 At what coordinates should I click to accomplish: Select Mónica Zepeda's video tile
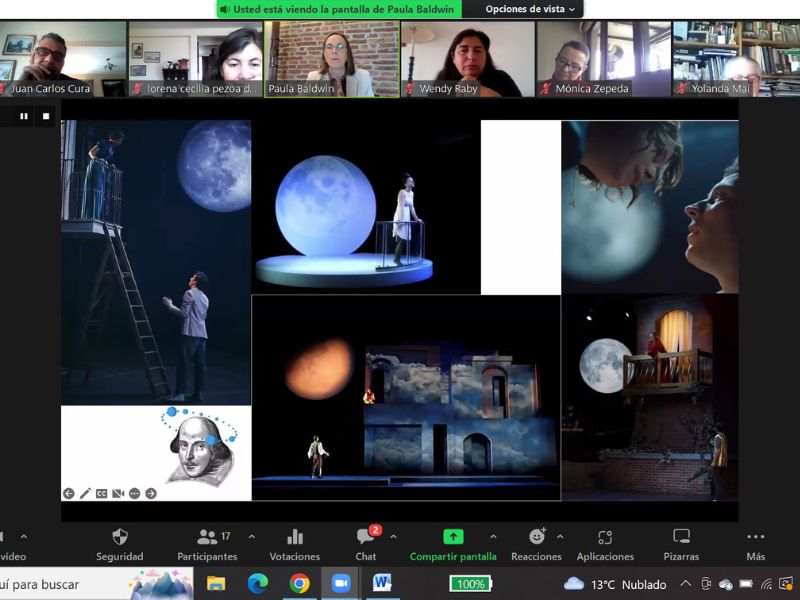[x=604, y=59]
